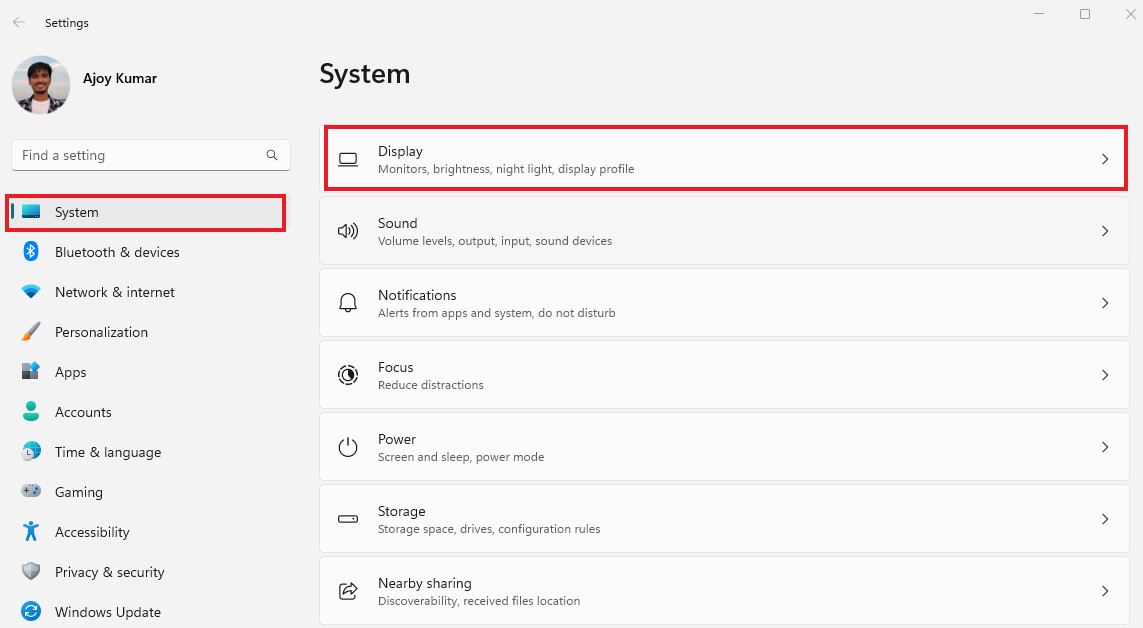Click the Bluetooth icon in the sidebar

tap(31, 252)
